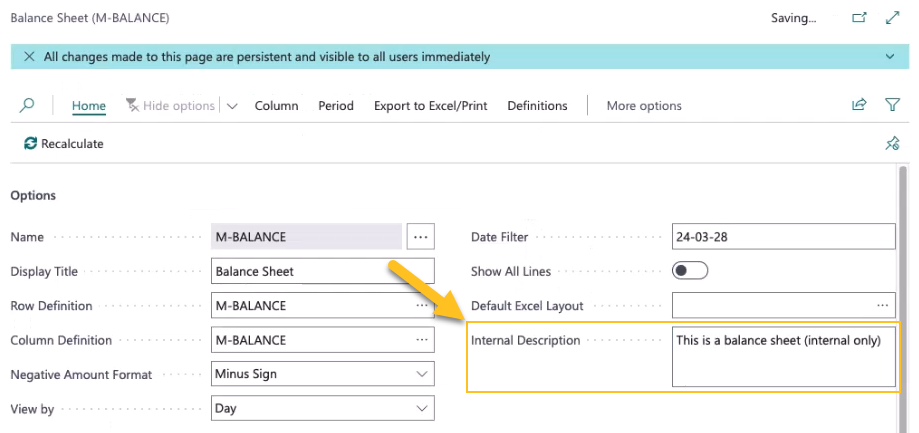Open the share icon in toolbar
The width and height of the screenshot is (919, 433).
click(x=858, y=105)
